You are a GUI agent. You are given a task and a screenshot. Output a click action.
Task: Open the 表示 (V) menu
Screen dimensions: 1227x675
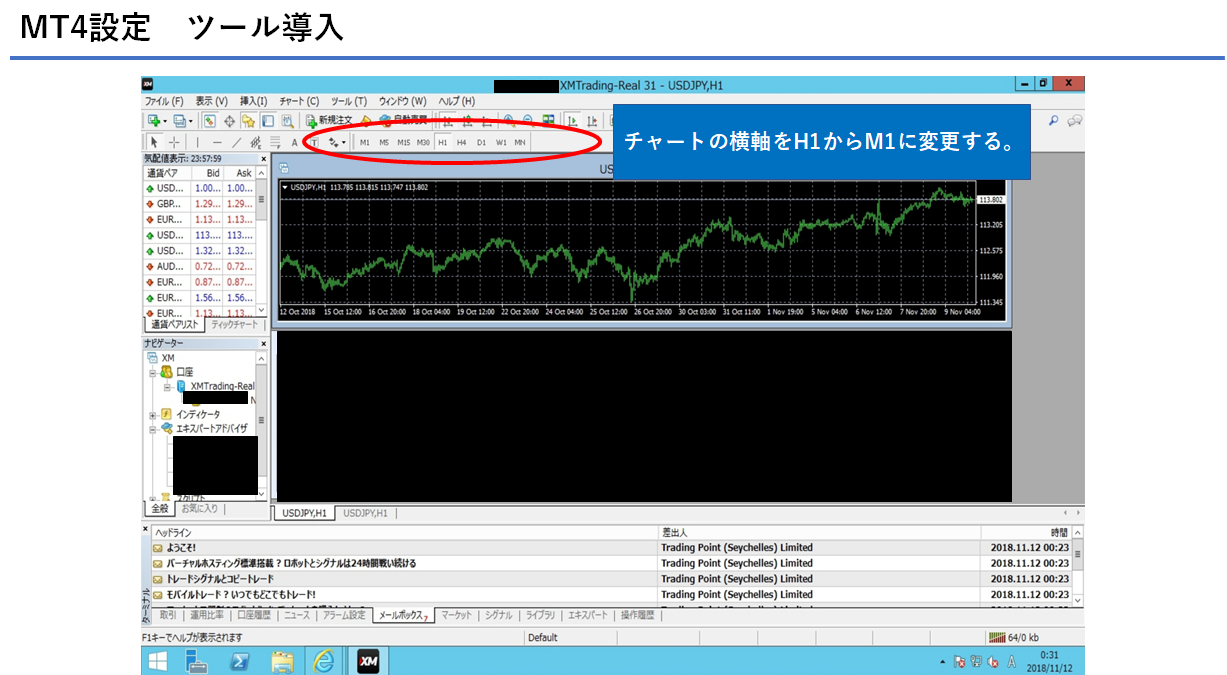211,101
